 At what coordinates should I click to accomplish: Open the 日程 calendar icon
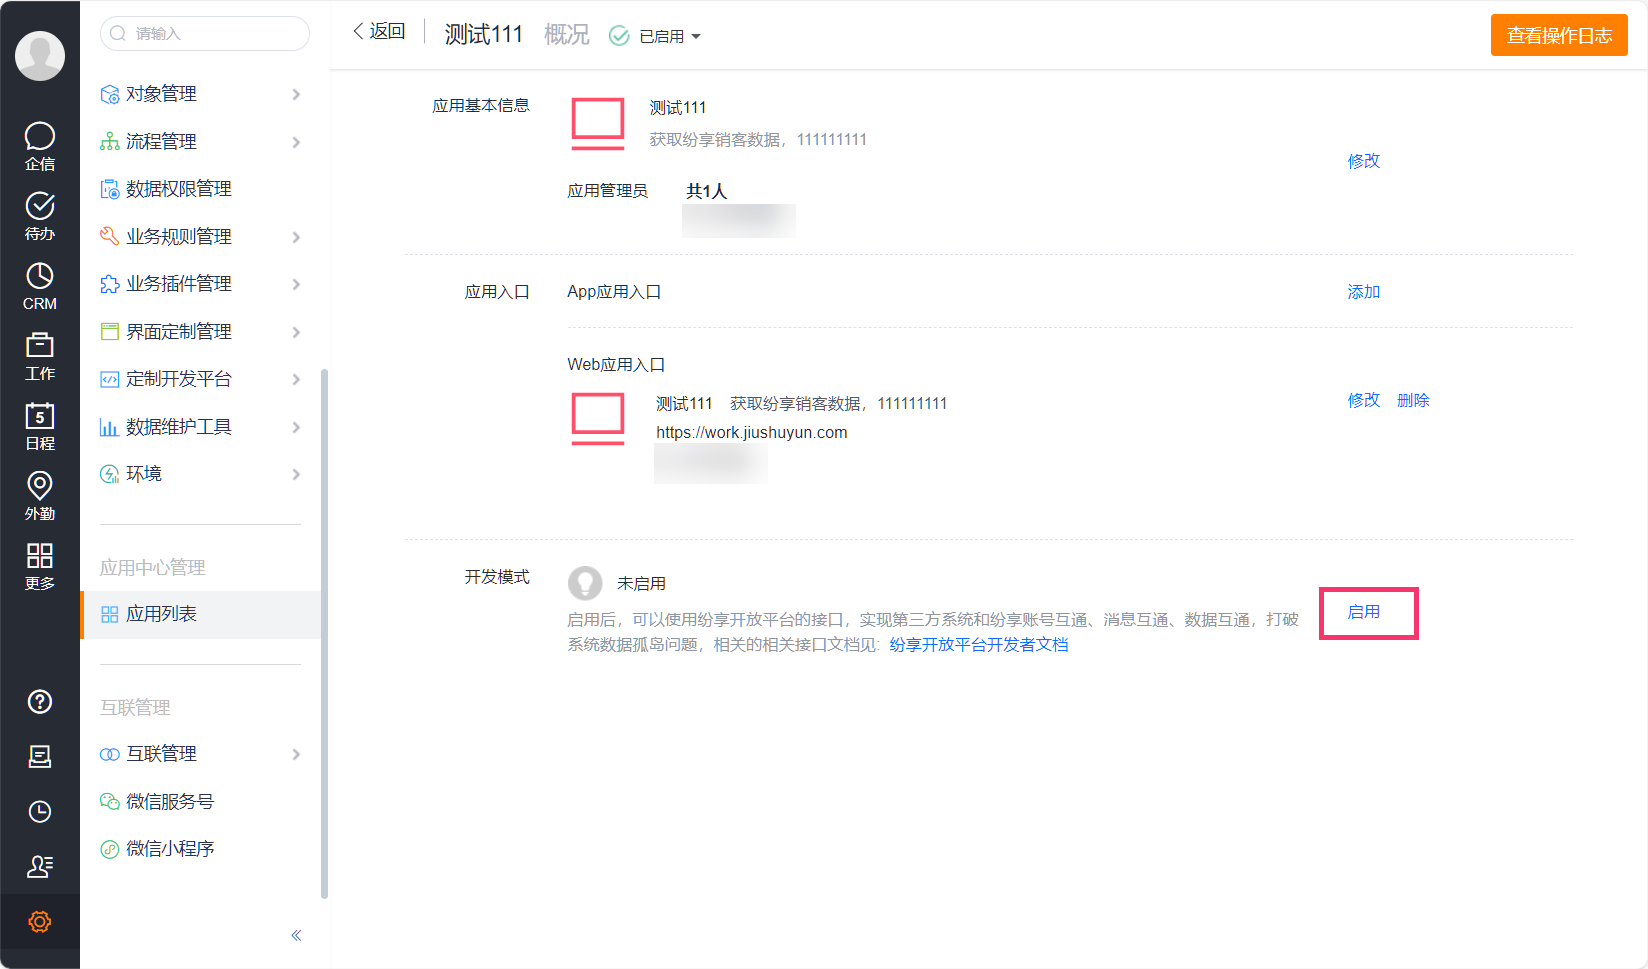[39, 426]
